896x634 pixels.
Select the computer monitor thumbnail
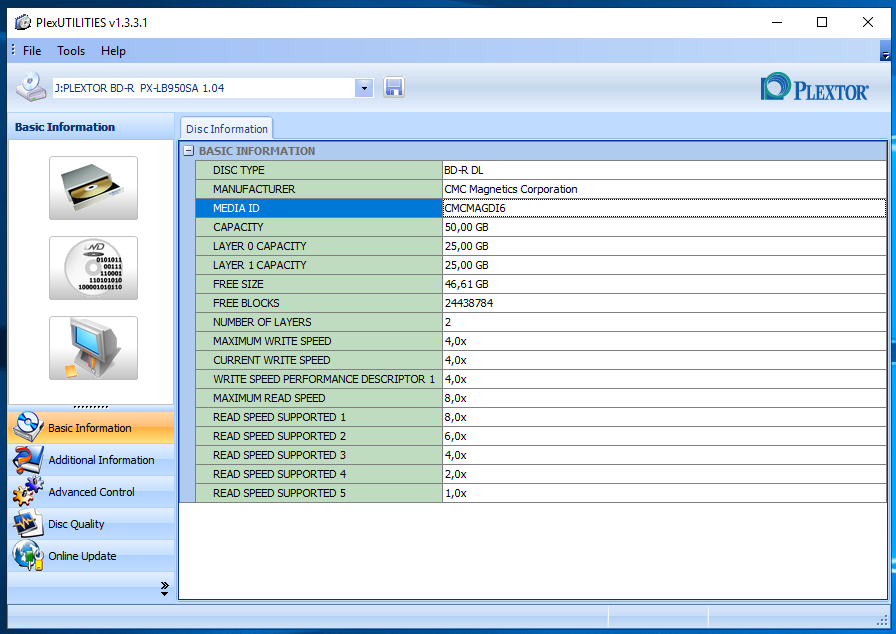(x=93, y=348)
